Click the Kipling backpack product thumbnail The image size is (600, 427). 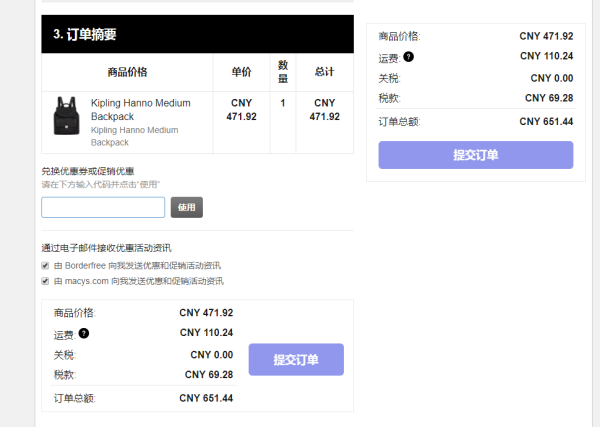(x=67, y=116)
